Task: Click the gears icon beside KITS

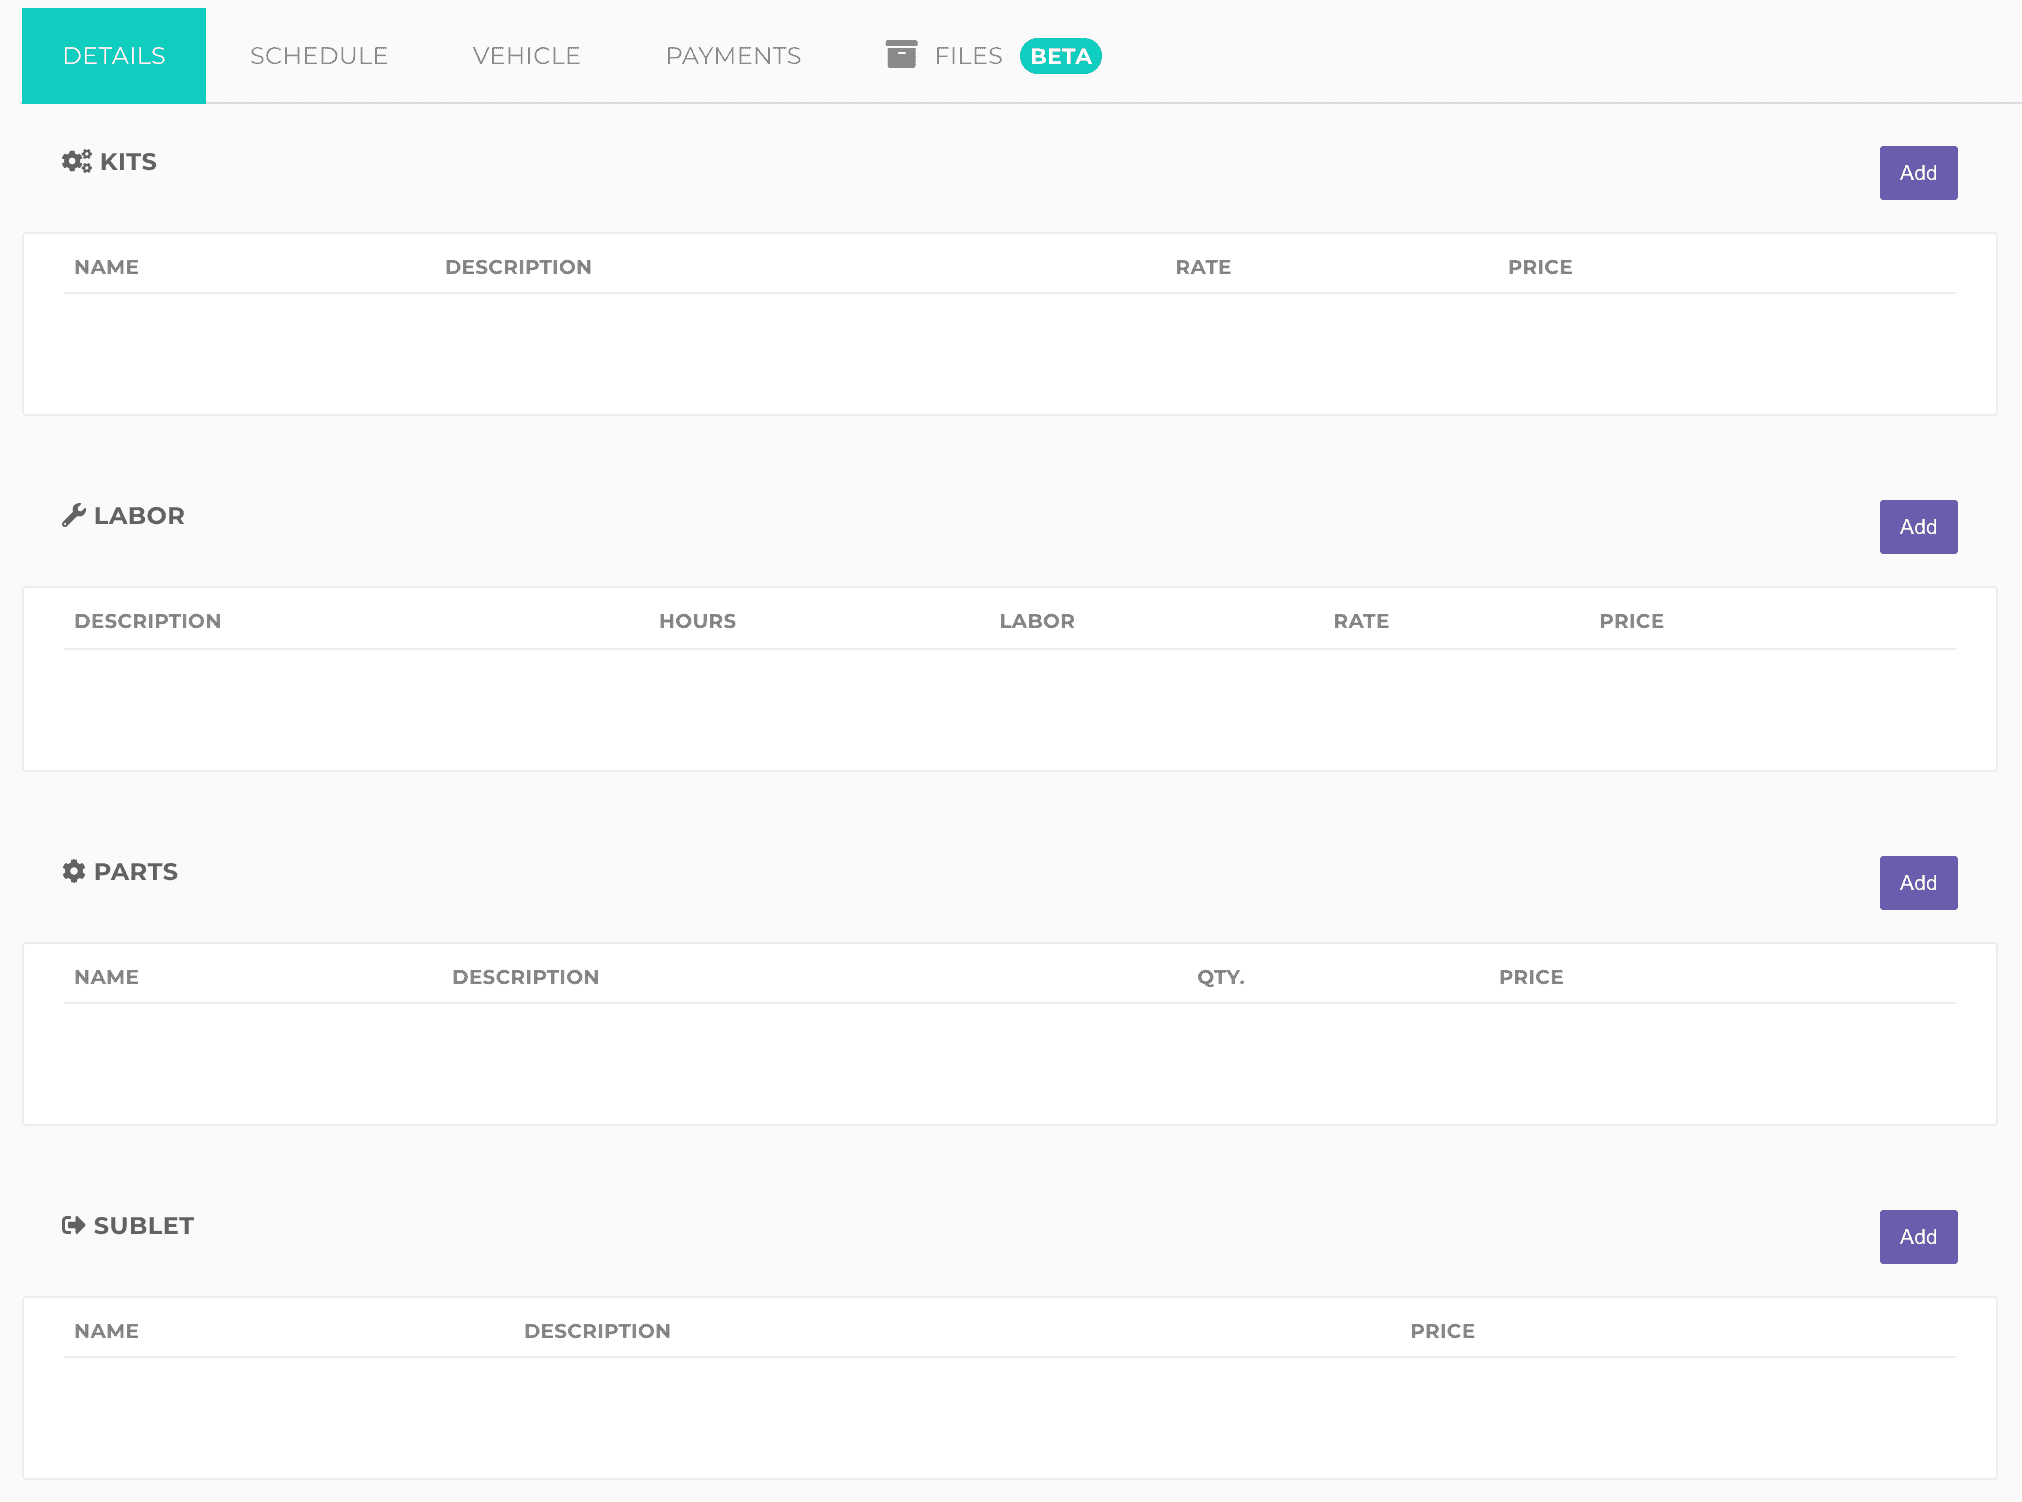Action: click(76, 161)
